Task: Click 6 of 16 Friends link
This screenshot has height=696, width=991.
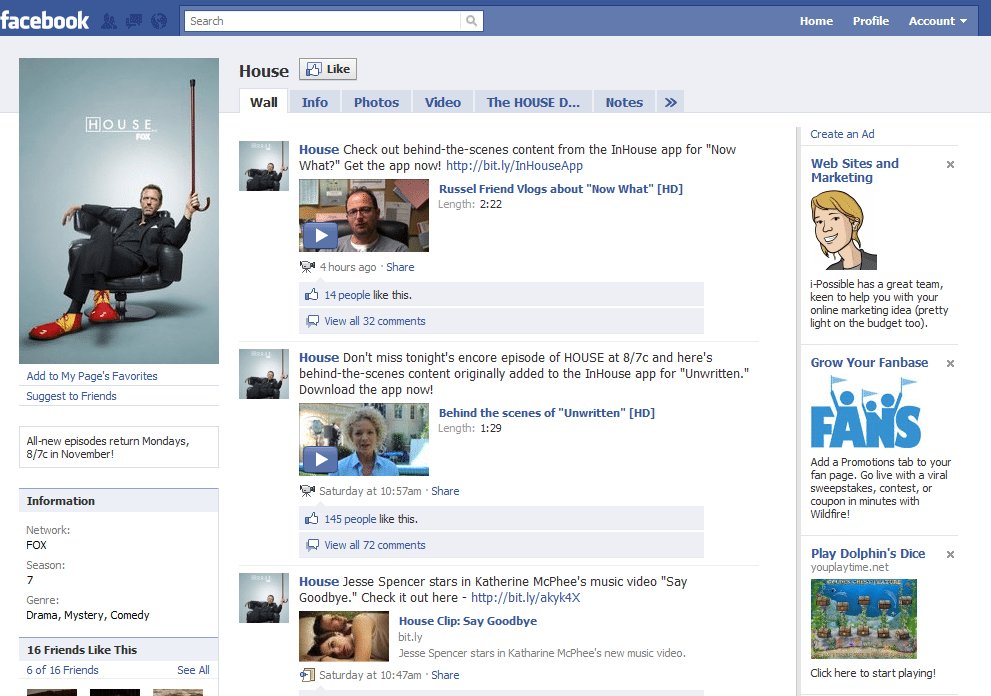Action: click(x=63, y=670)
